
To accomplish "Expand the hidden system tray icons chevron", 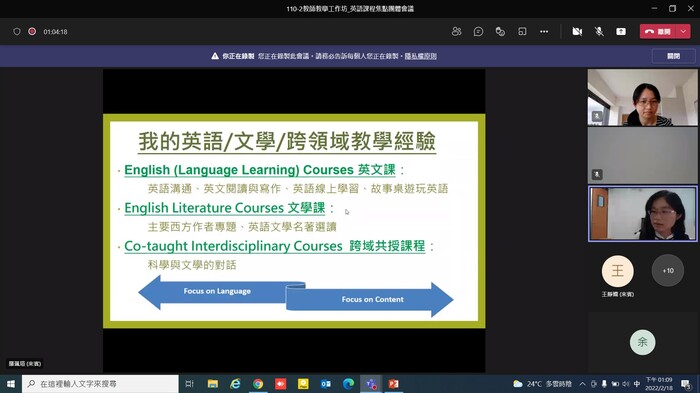I will click(583, 384).
